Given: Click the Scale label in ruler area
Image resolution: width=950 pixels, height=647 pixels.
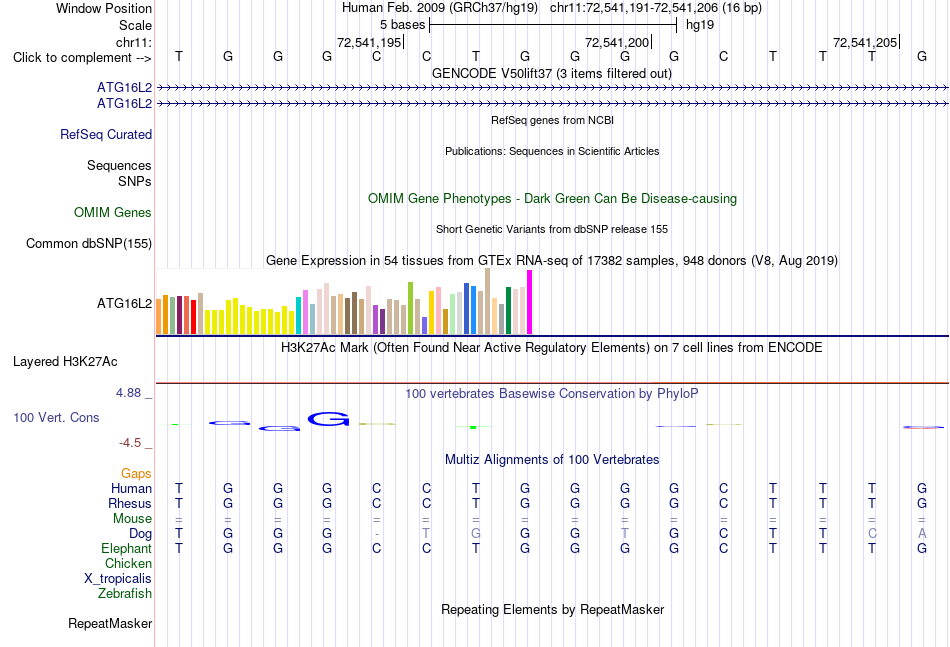Looking at the screenshot, I should coord(135,25).
